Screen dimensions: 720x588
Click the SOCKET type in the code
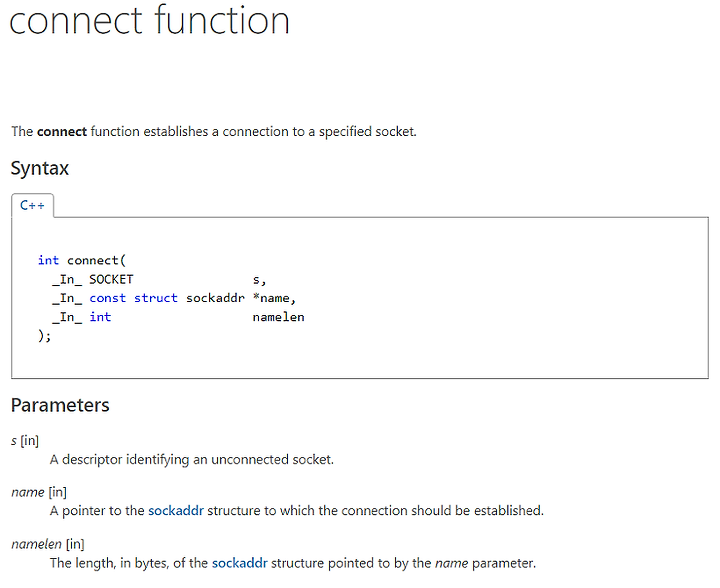click(x=111, y=279)
